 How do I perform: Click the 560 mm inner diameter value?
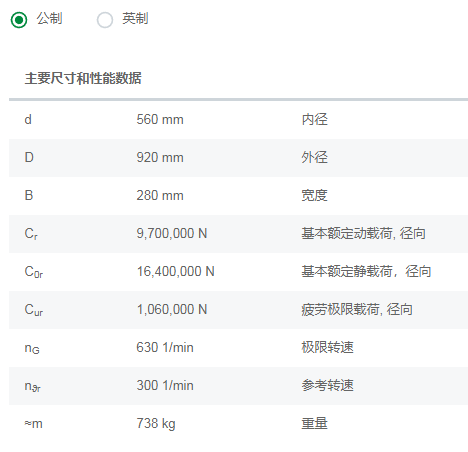(x=160, y=120)
